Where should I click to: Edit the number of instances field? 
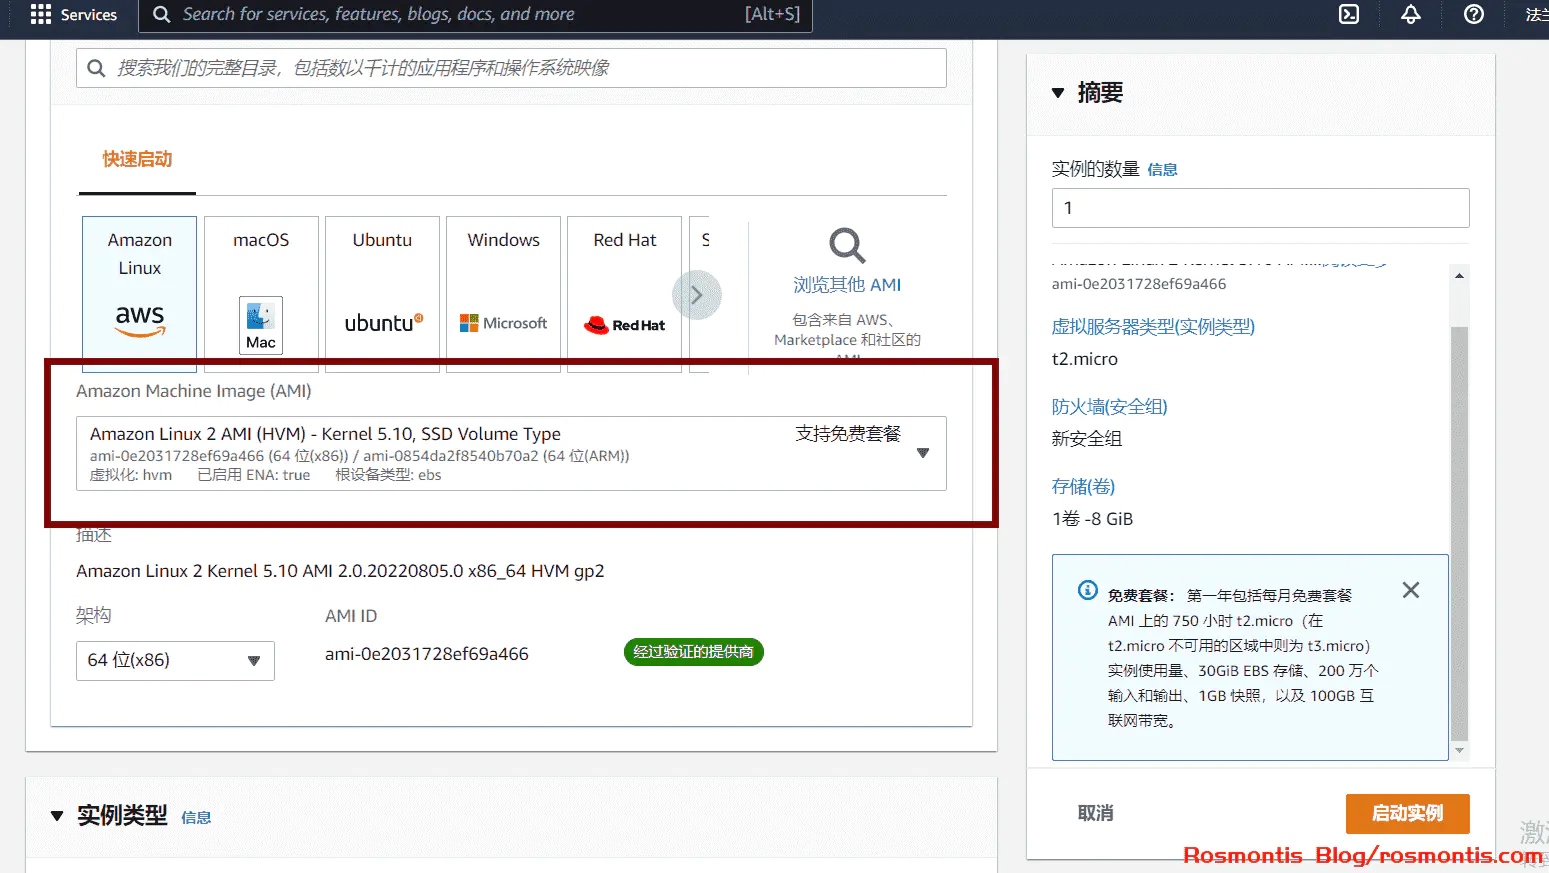point(1260,208)
